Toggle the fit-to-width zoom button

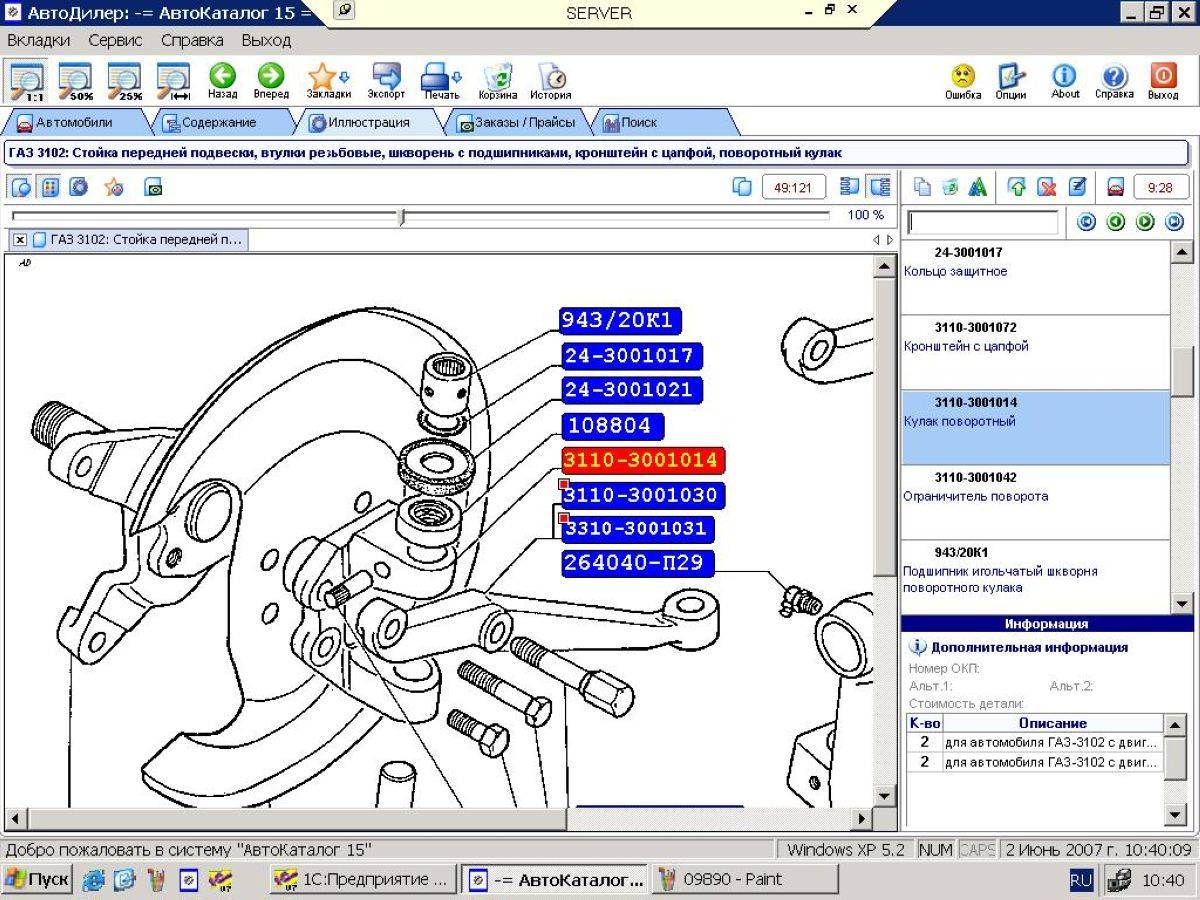[x=174, y=81]
